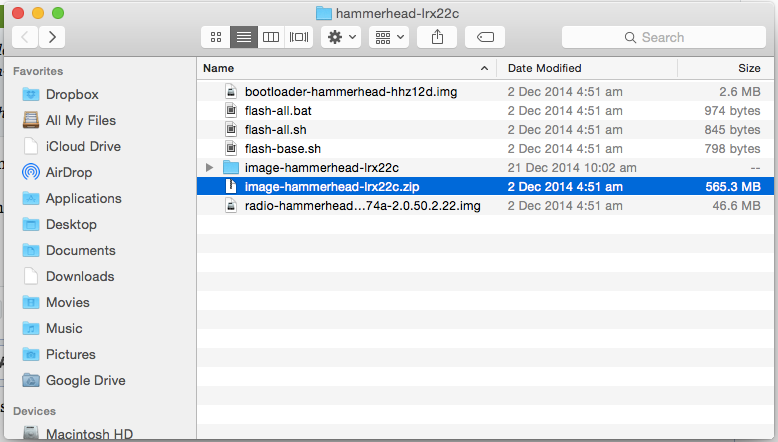Go forward with the right arrow button
778x442 pixels.
(x=51, y=37)
